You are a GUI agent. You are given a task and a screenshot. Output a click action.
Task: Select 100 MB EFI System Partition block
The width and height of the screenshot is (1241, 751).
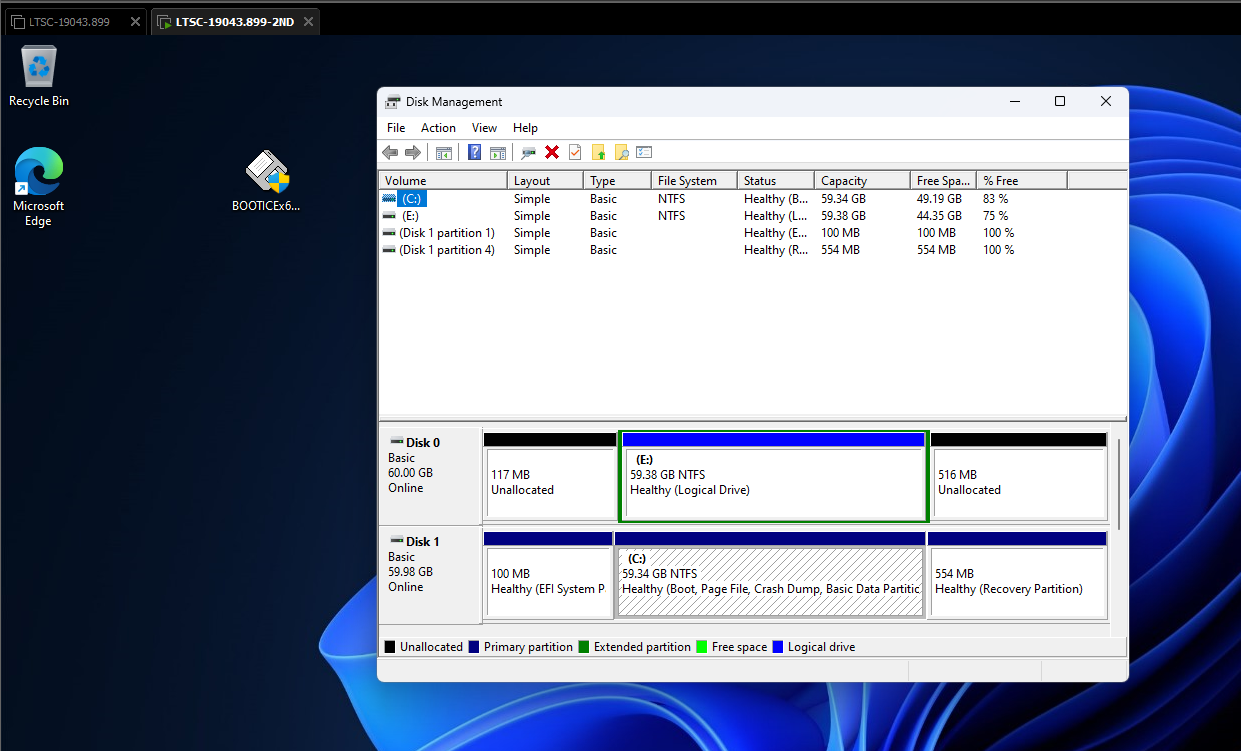[x=548, y=574]
